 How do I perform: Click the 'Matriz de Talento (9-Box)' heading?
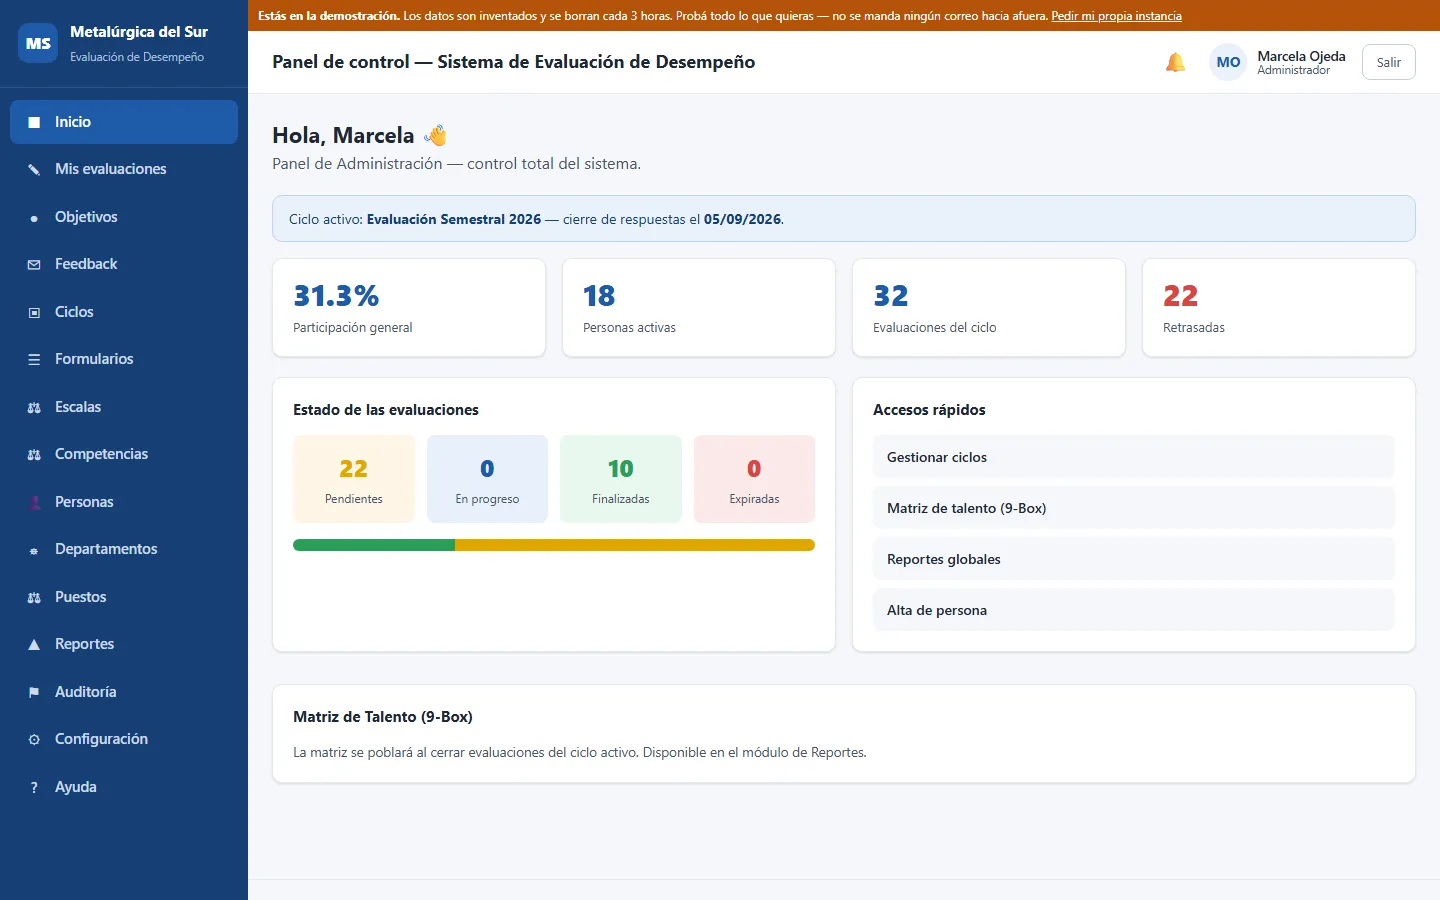tap(383, 717)
